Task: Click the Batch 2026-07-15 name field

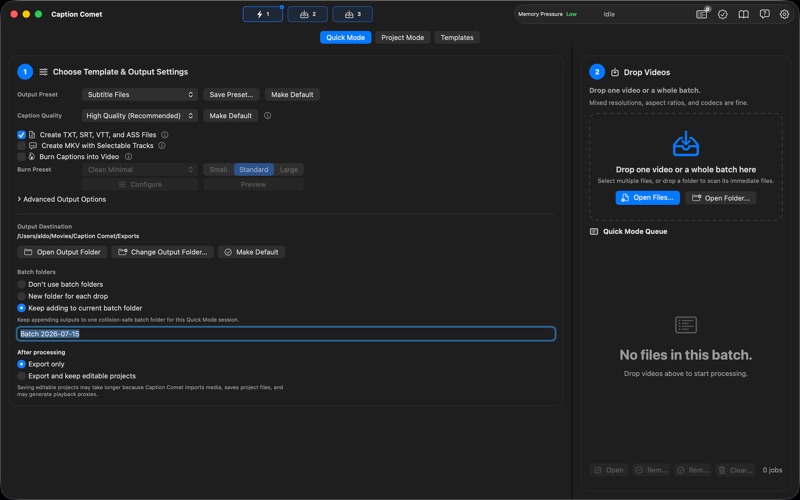Action: tap(286, 334)
